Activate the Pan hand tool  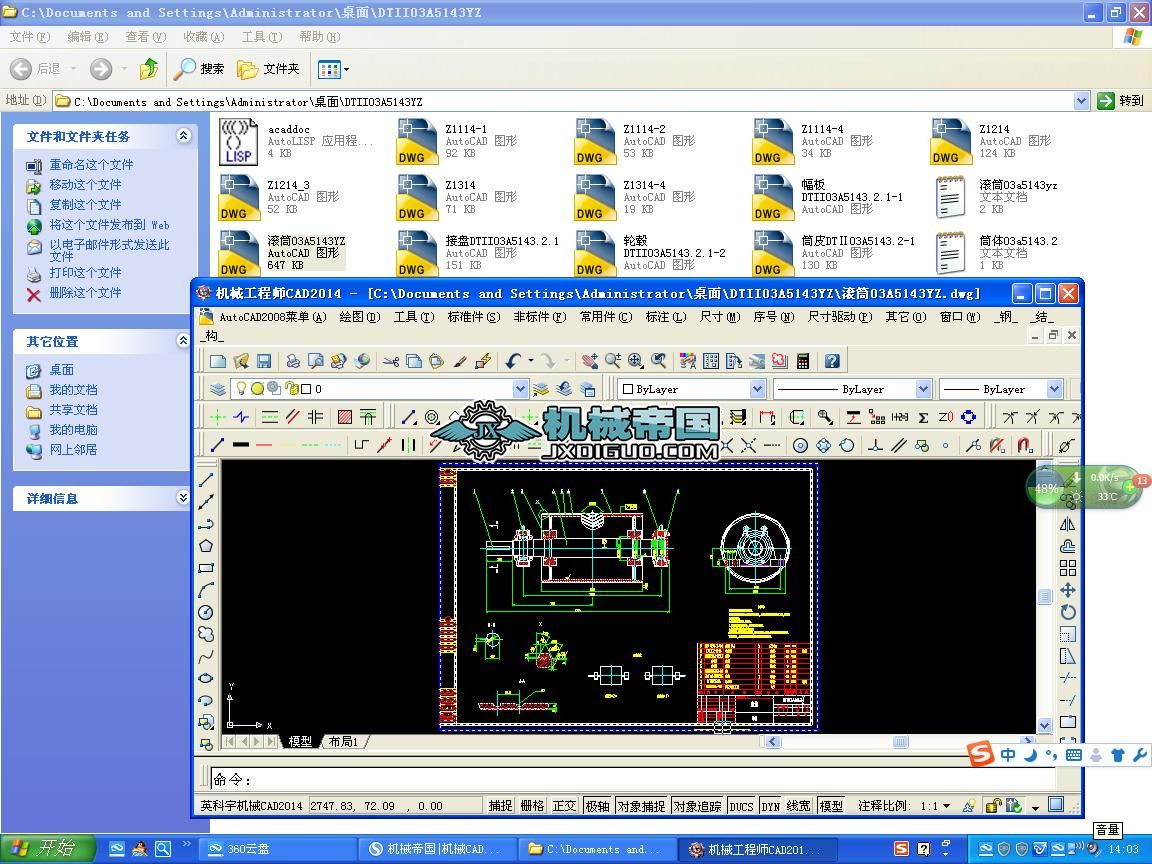pos(589,361)
